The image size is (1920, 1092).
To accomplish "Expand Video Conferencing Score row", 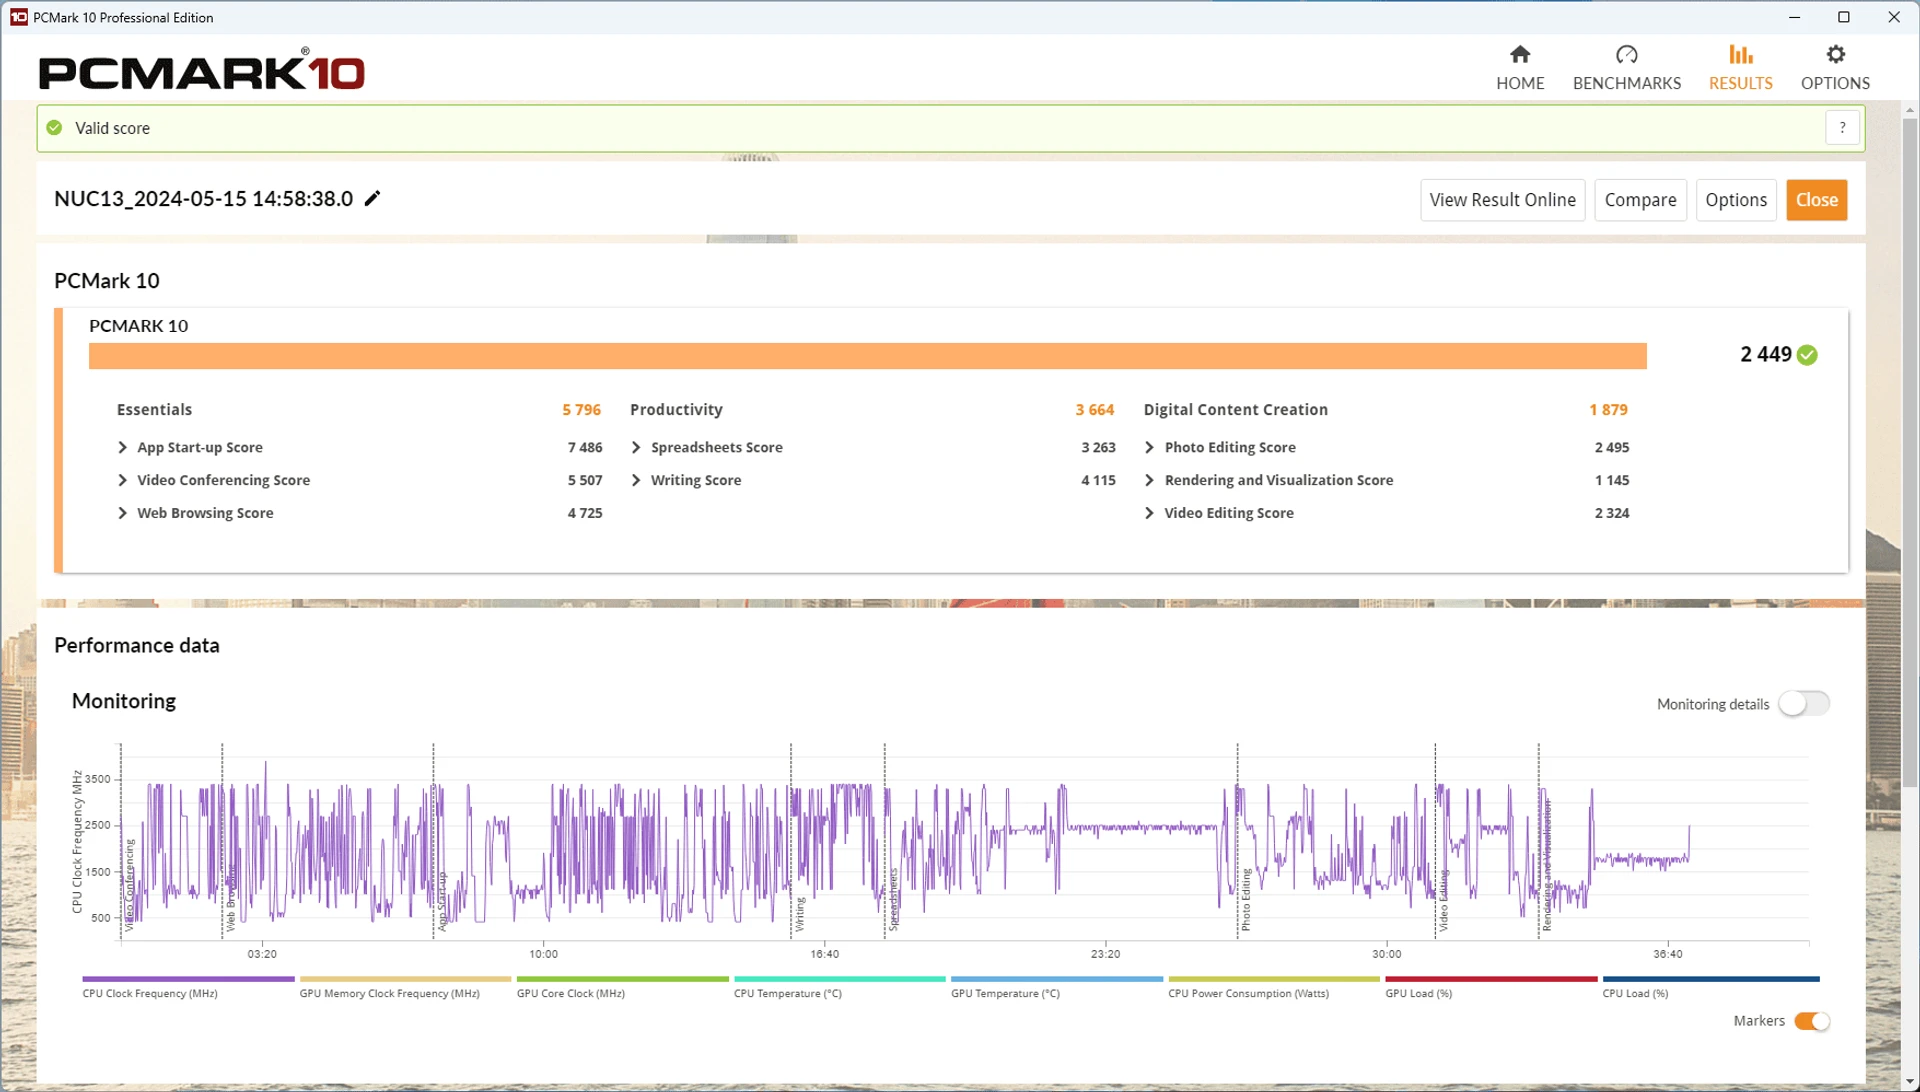I will pyautogui.click(x=122, y=480).
